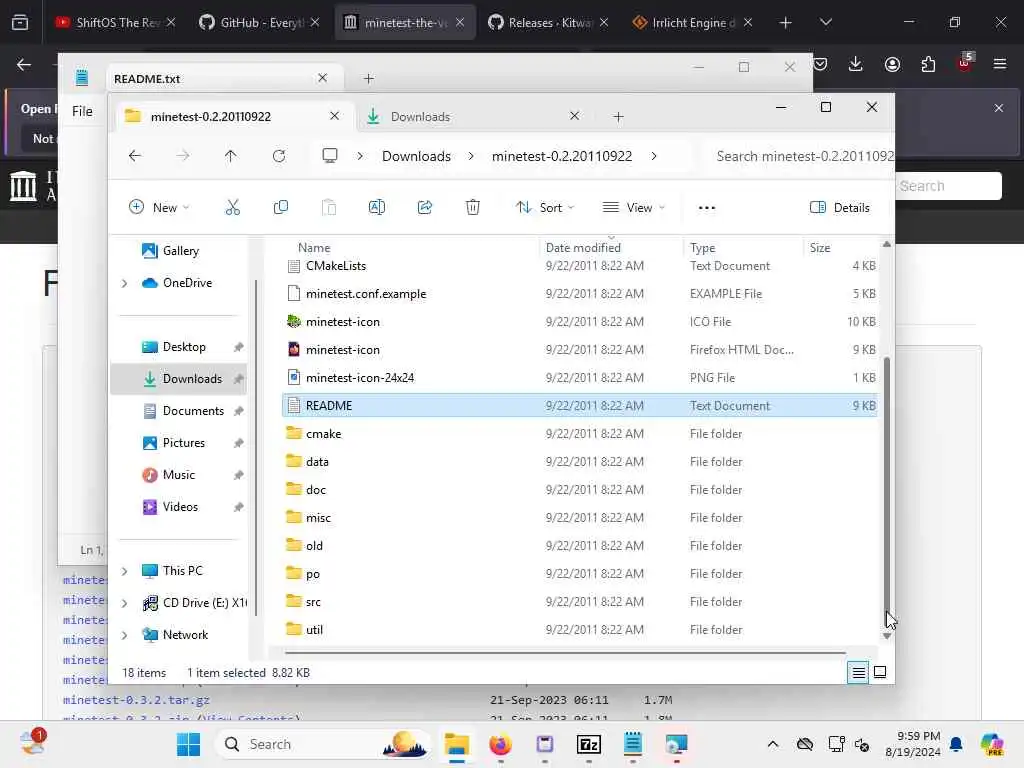Open the Sort dropdown

pos(545,208)
